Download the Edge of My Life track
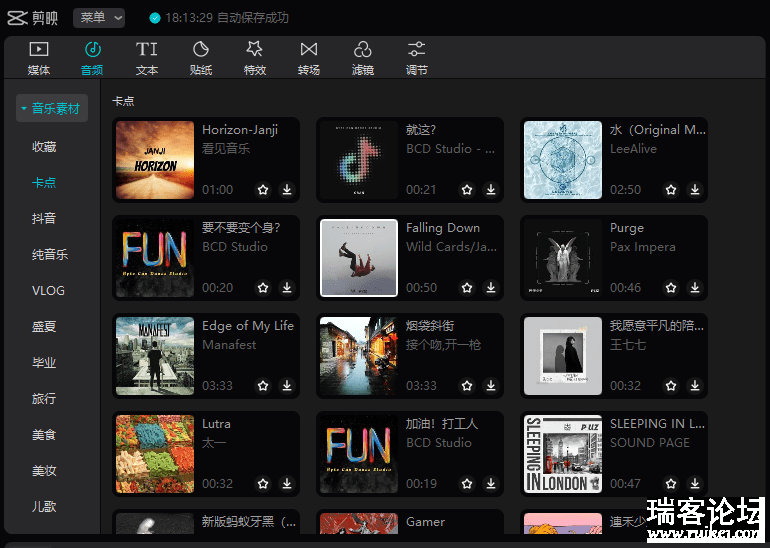 287,385
